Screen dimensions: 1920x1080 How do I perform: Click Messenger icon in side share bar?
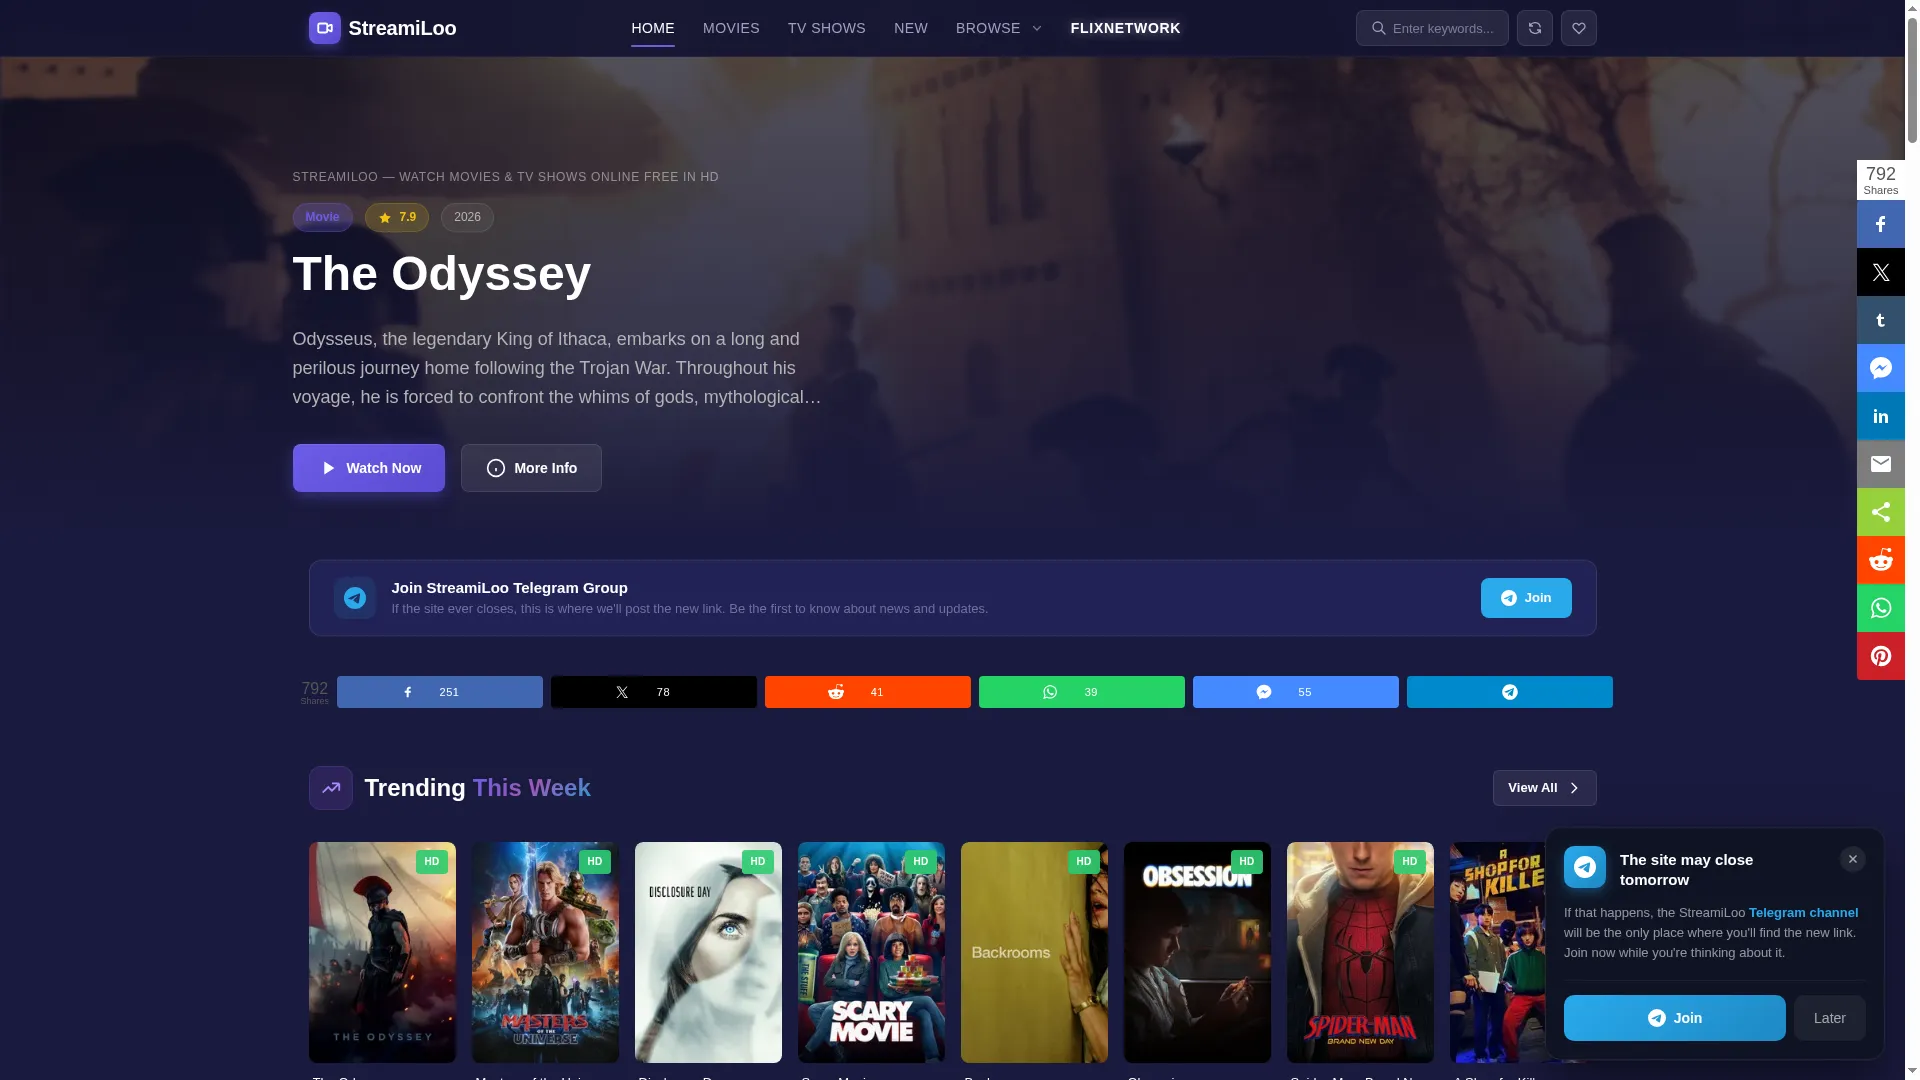click(x=1880, y=368)
